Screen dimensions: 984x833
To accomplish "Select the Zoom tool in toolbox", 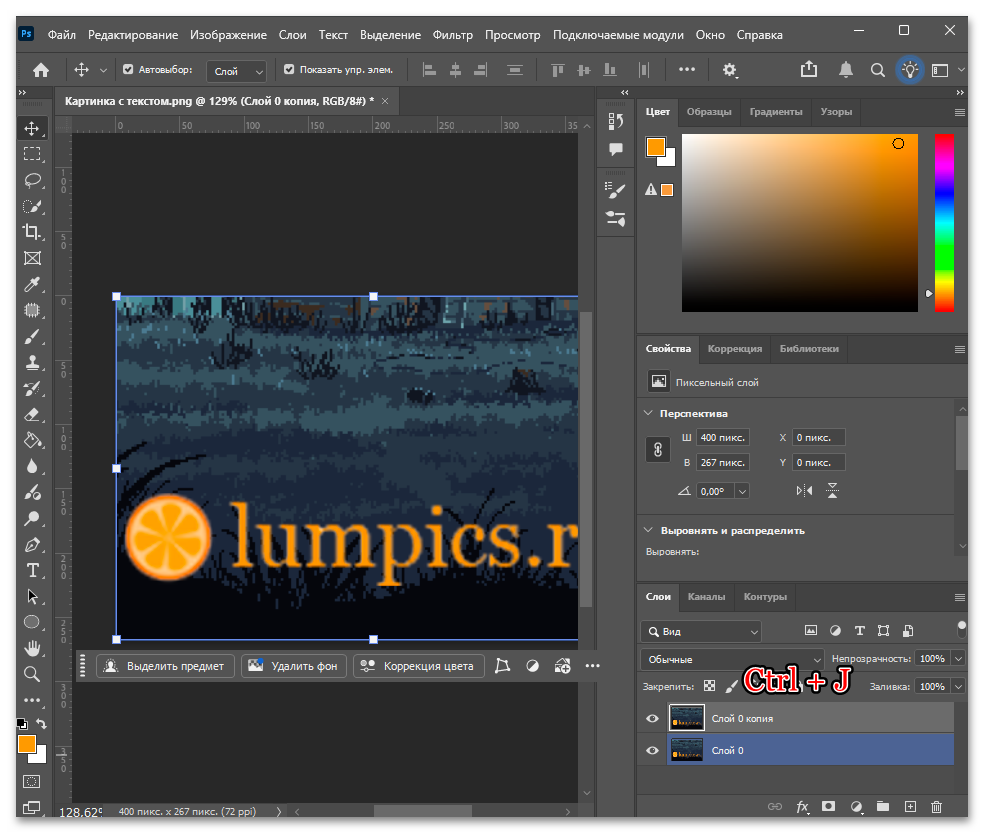I will [x=32, y=674].
